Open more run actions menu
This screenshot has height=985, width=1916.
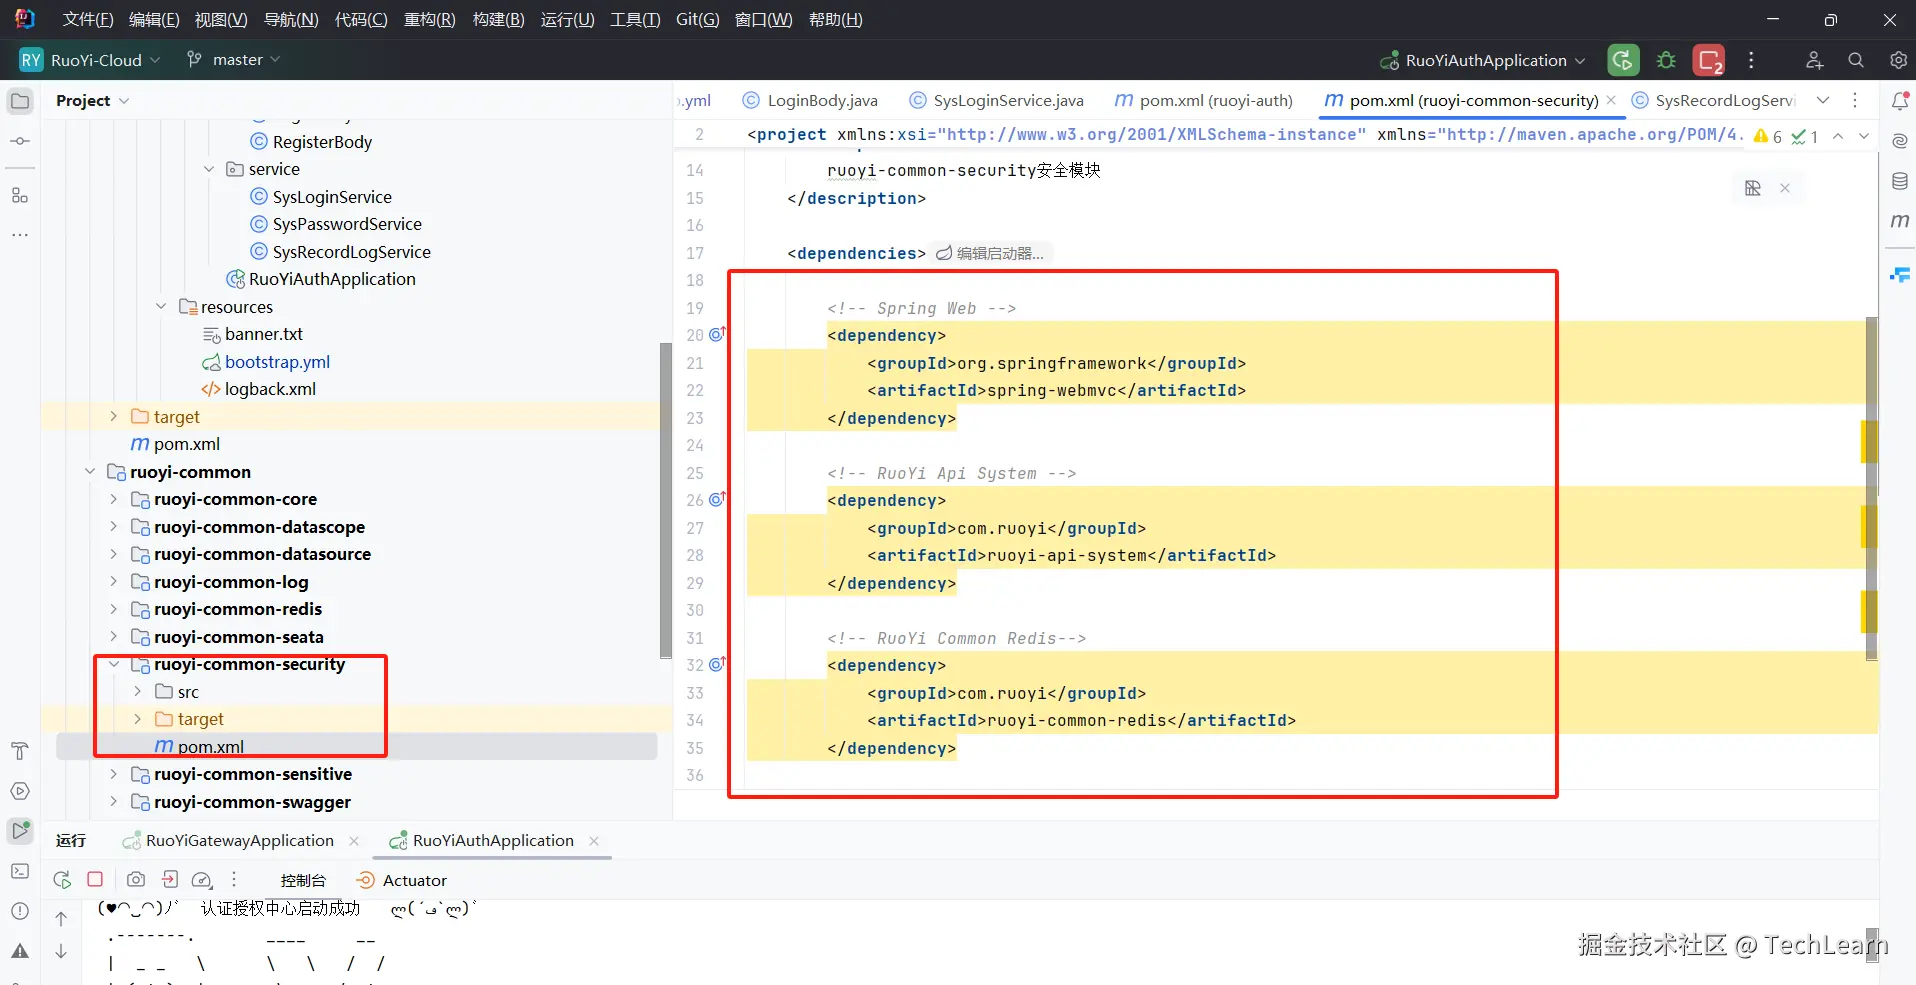(x=1751, y=60)
